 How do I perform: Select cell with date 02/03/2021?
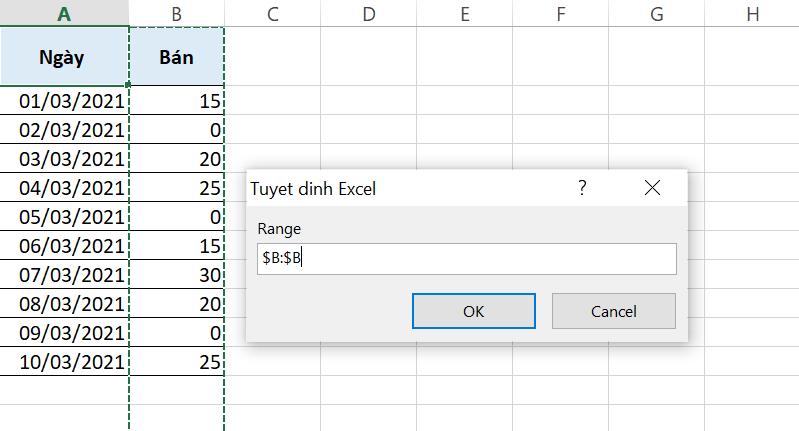click(x=64, y=129)
